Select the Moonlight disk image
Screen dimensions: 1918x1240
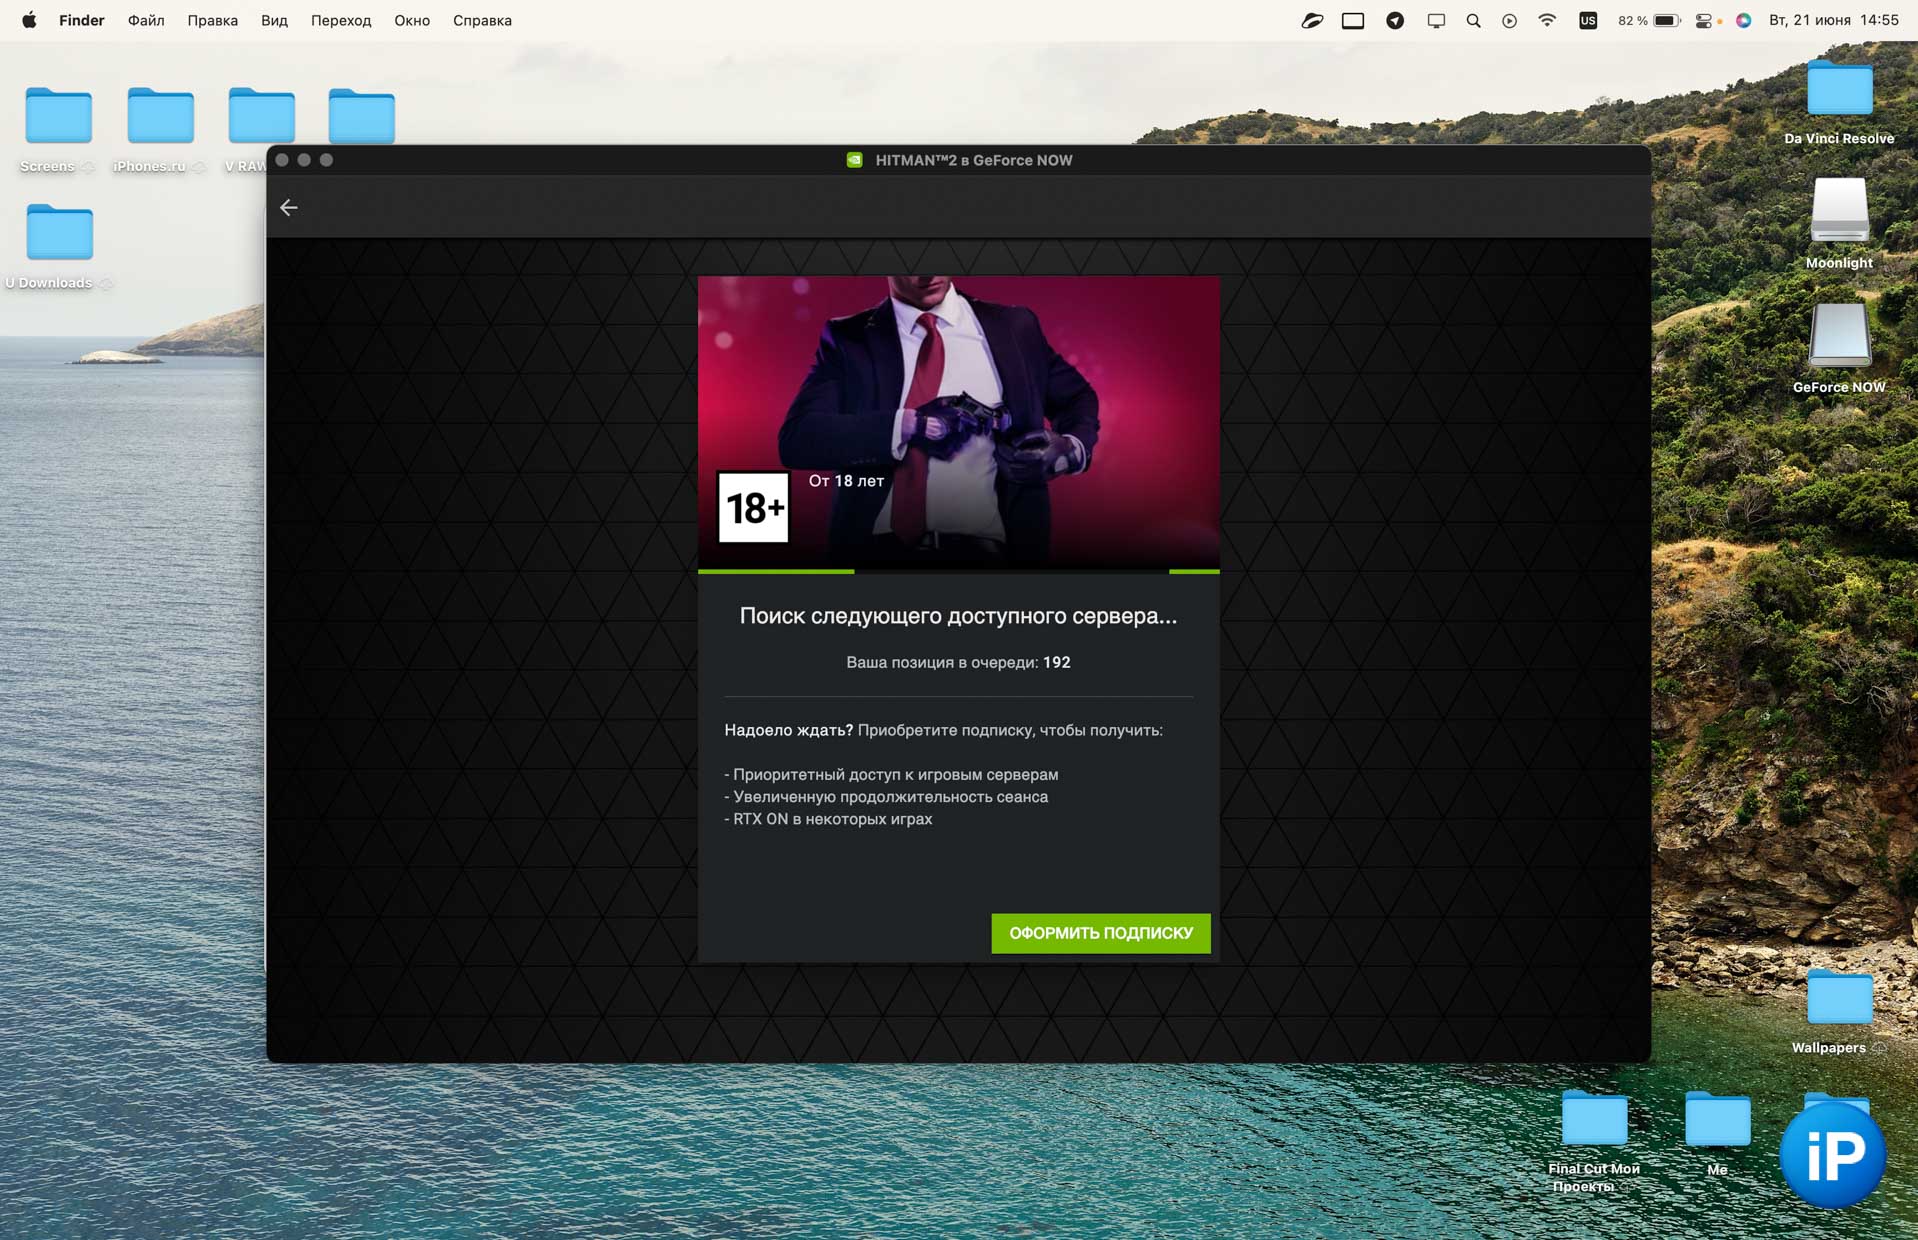(1839, 210)
